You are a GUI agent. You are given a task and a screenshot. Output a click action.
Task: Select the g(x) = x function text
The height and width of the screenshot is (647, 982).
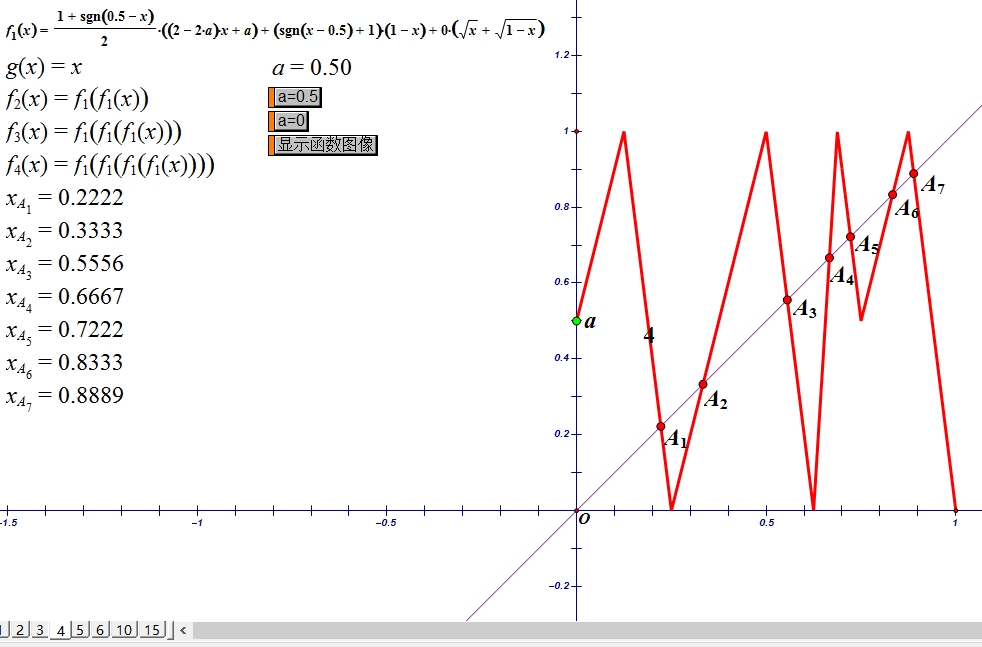point(44,66)
